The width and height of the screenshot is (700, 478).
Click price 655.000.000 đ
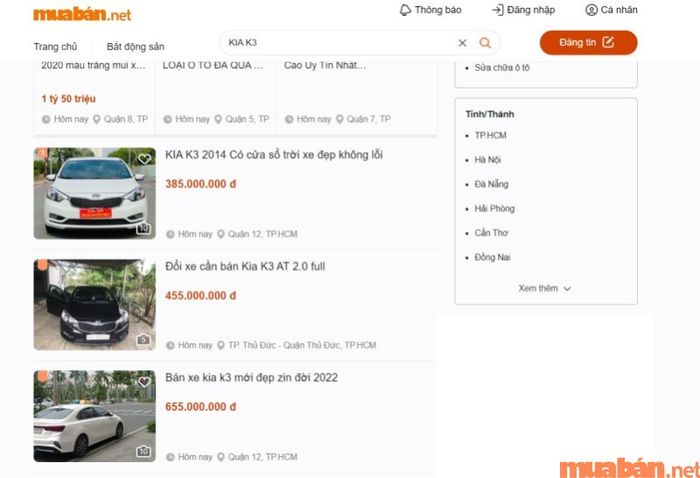click(200, 407)
